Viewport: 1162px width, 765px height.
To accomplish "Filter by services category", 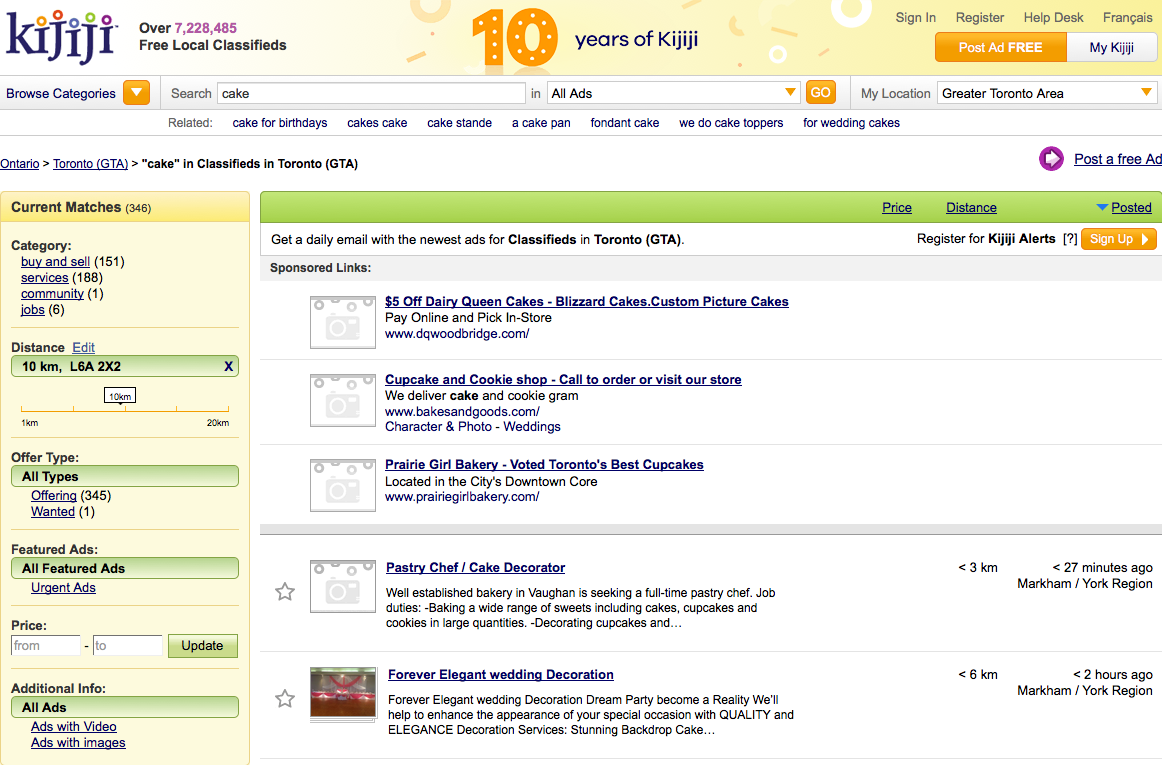I will tap(44, 278).
